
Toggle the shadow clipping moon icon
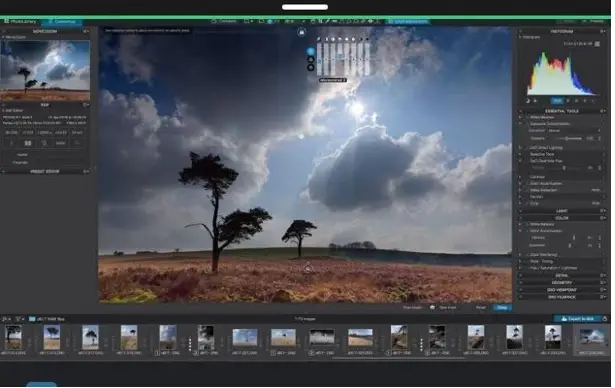click(x=528, y=101)
